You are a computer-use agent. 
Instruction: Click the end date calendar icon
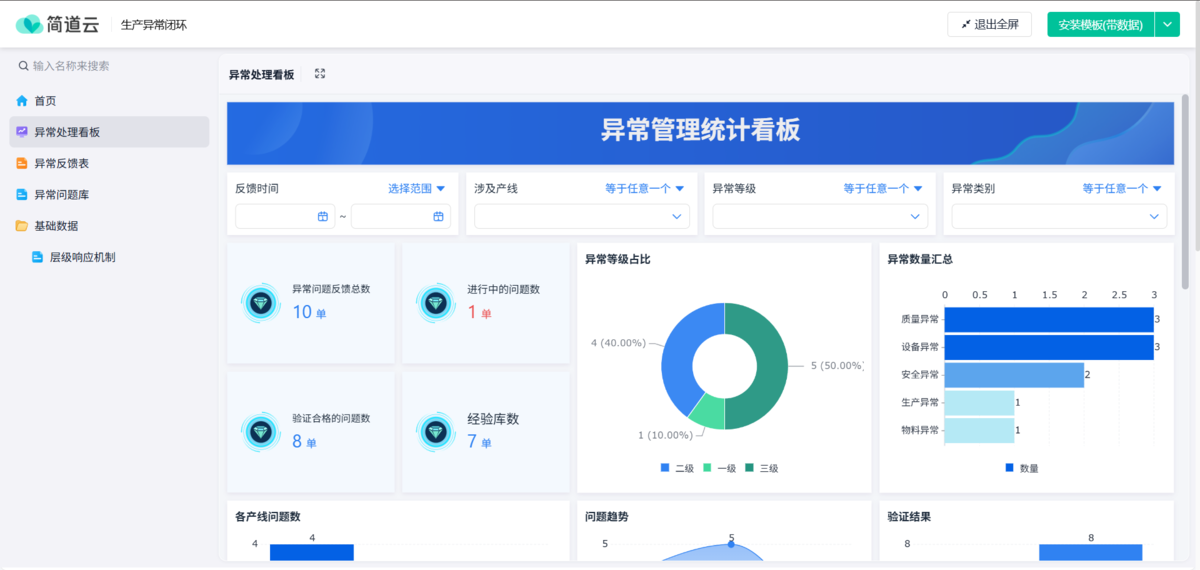point(438,216)
